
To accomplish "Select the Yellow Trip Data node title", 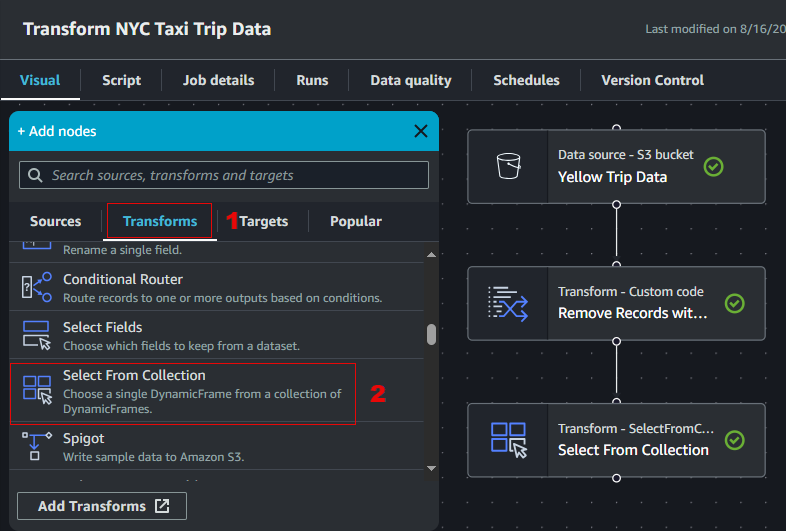I will 613,177.
